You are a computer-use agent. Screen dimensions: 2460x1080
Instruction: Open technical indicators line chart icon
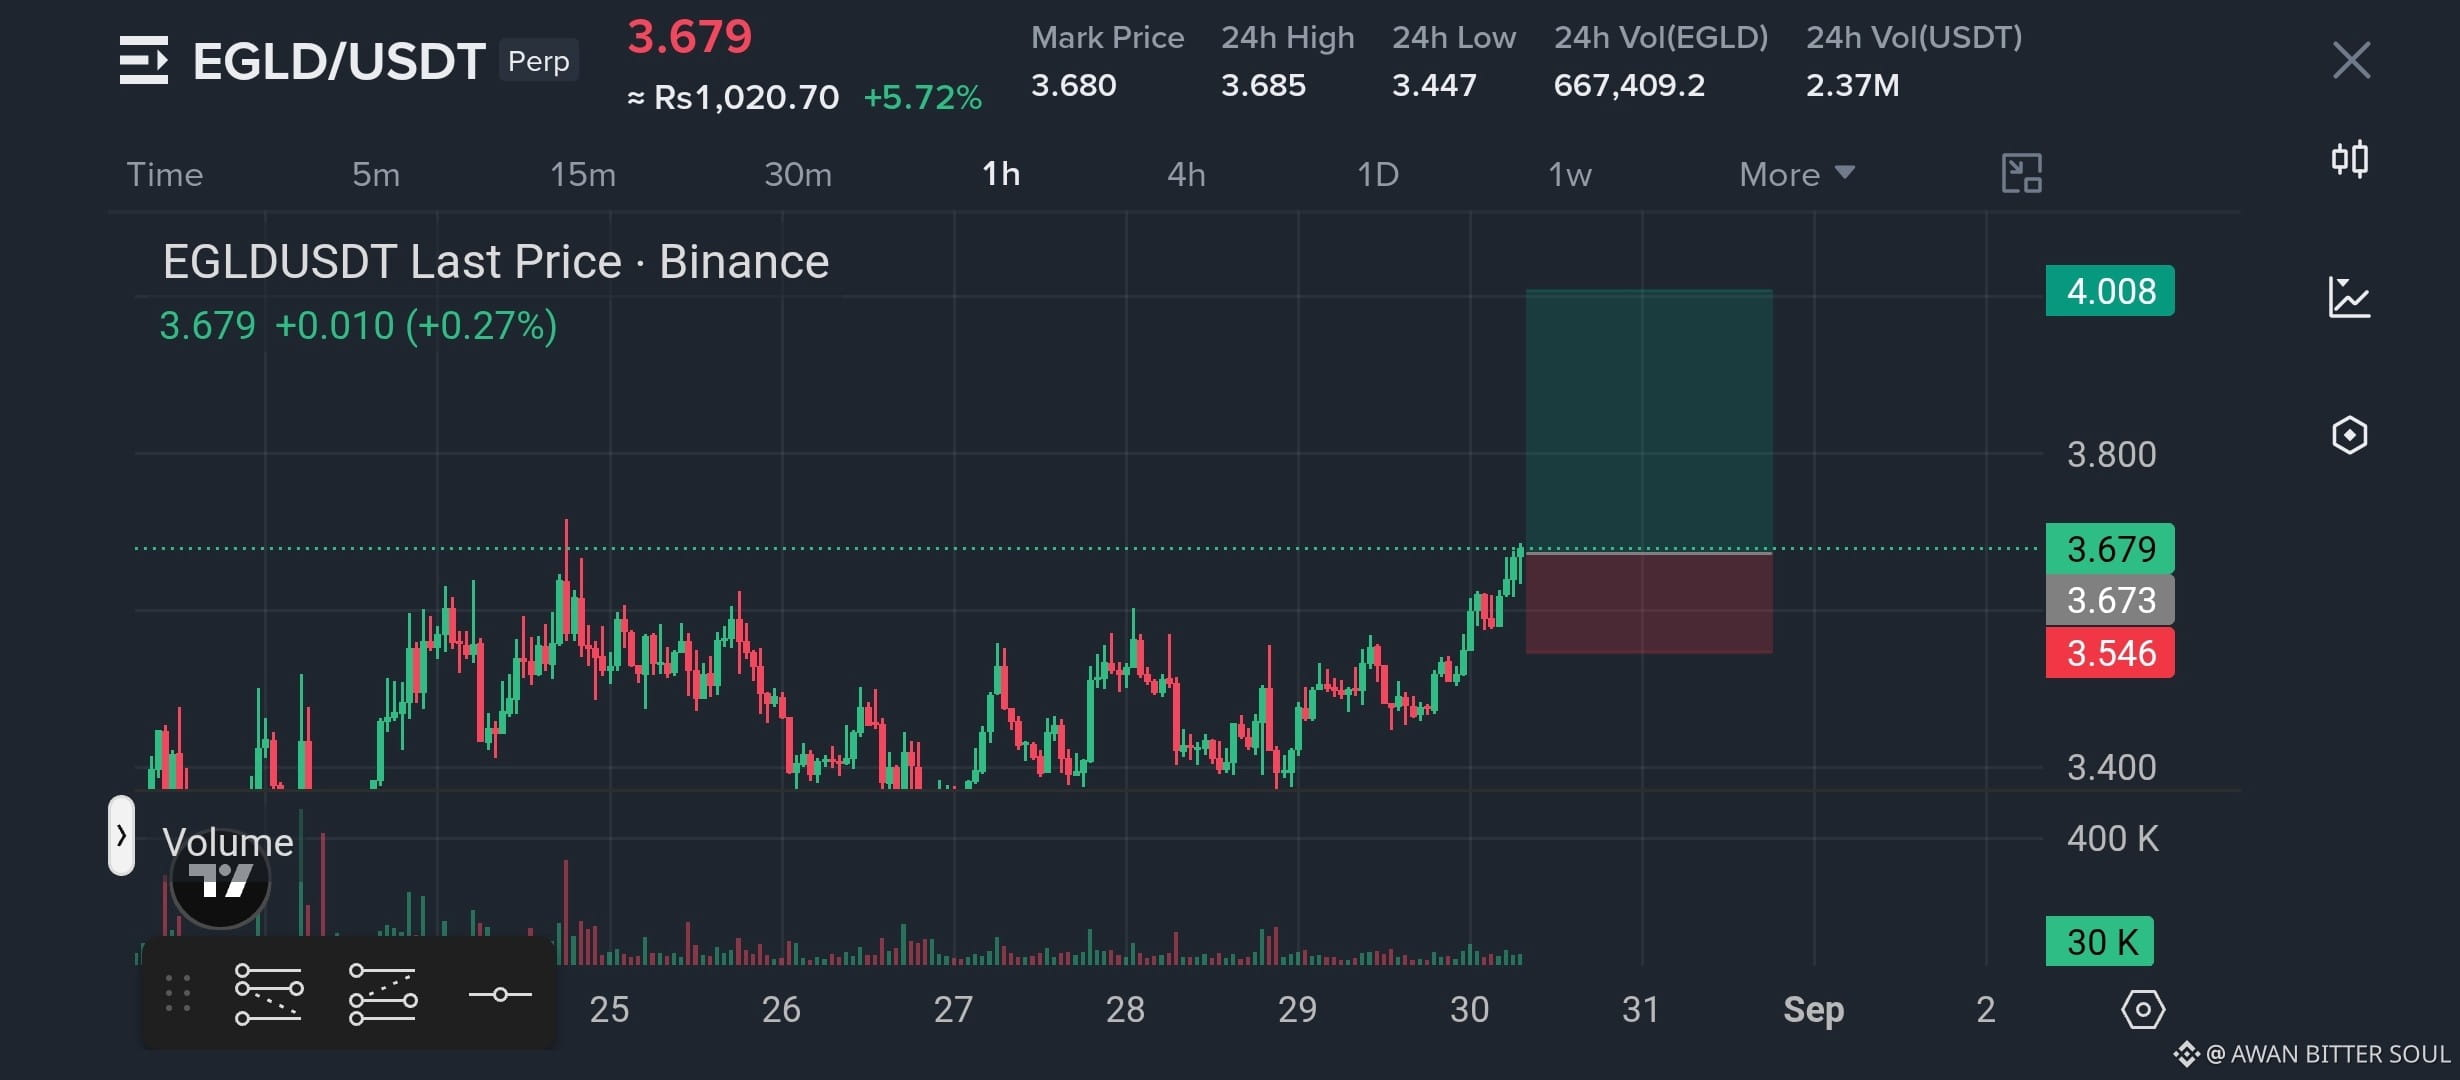2349,297
